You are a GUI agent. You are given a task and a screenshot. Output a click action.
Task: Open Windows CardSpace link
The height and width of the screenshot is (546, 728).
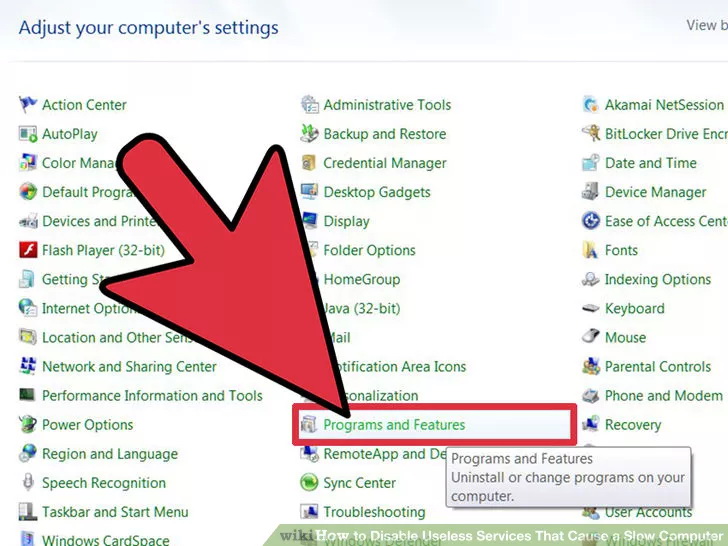point(105,540)
